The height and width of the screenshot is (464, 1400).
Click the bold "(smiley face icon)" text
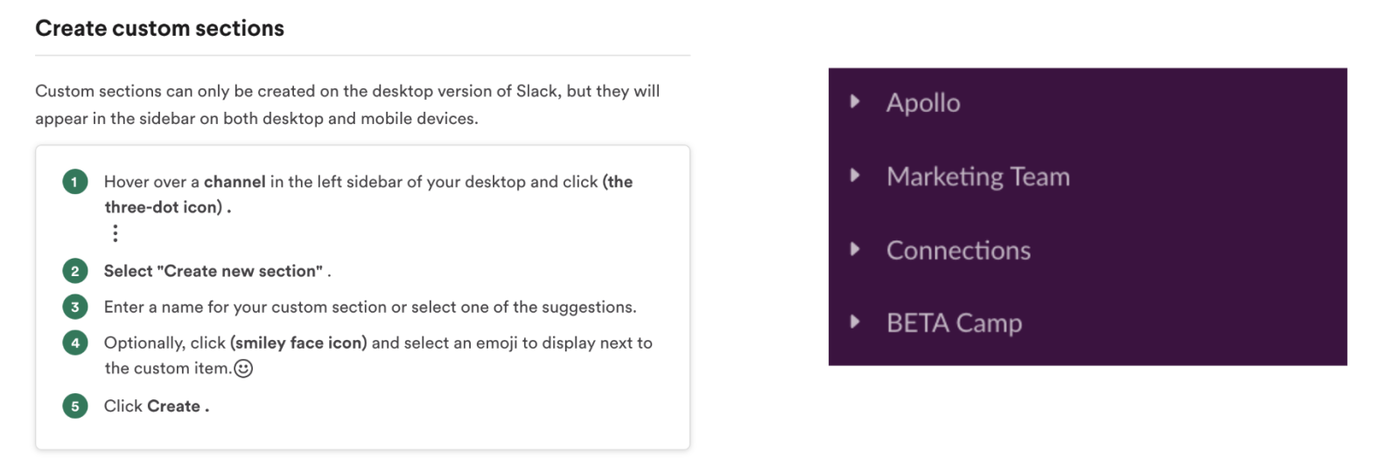click(x=299, y=343)
